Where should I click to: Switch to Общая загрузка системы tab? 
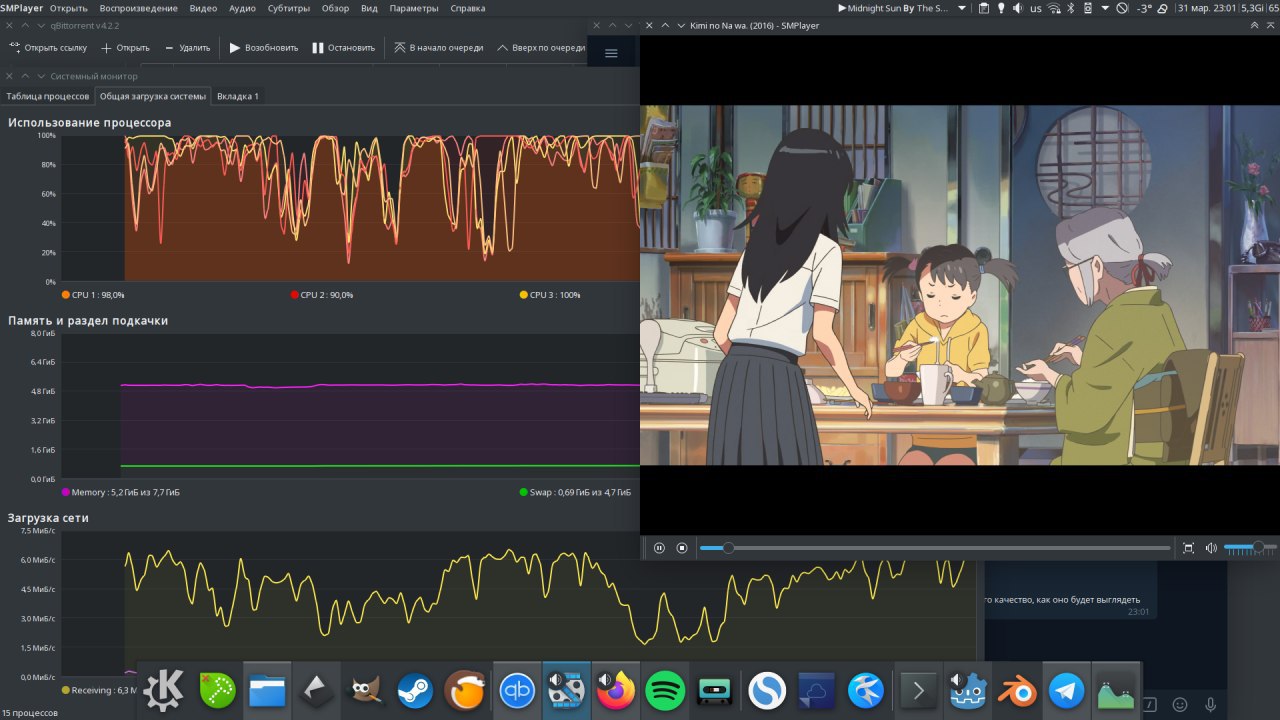click(x=153, y=96)
